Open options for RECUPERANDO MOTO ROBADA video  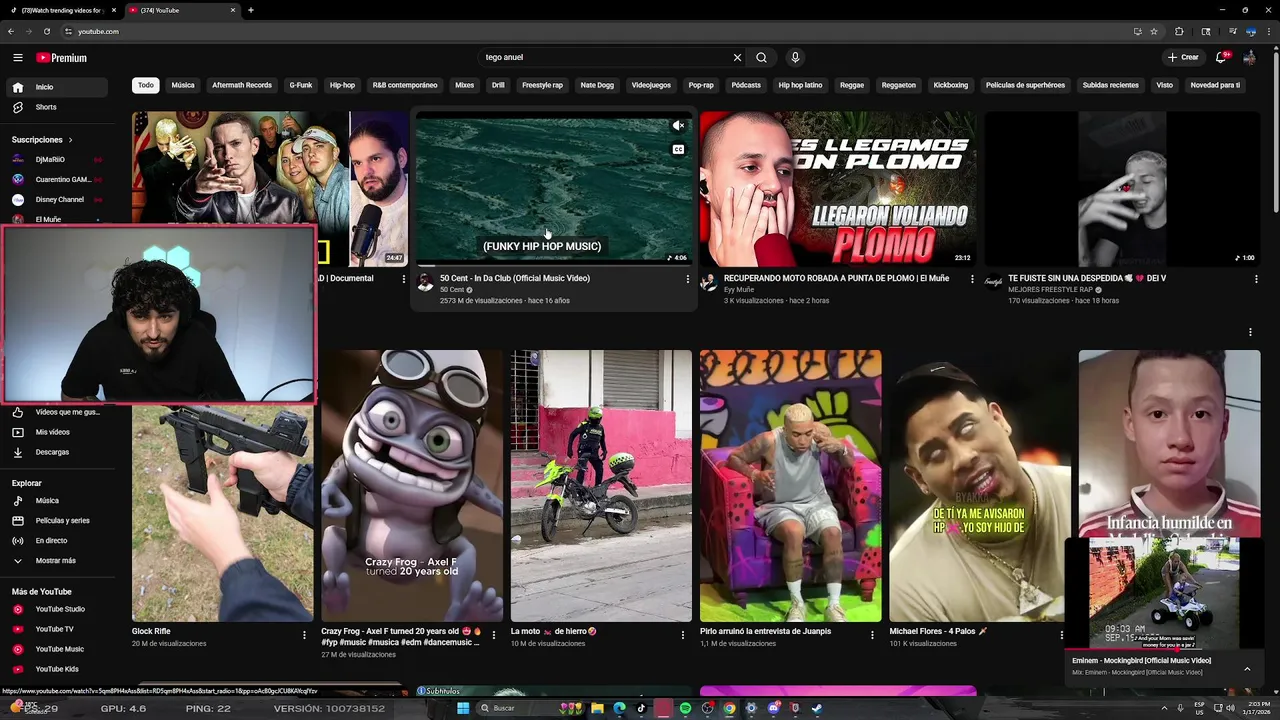972,279
